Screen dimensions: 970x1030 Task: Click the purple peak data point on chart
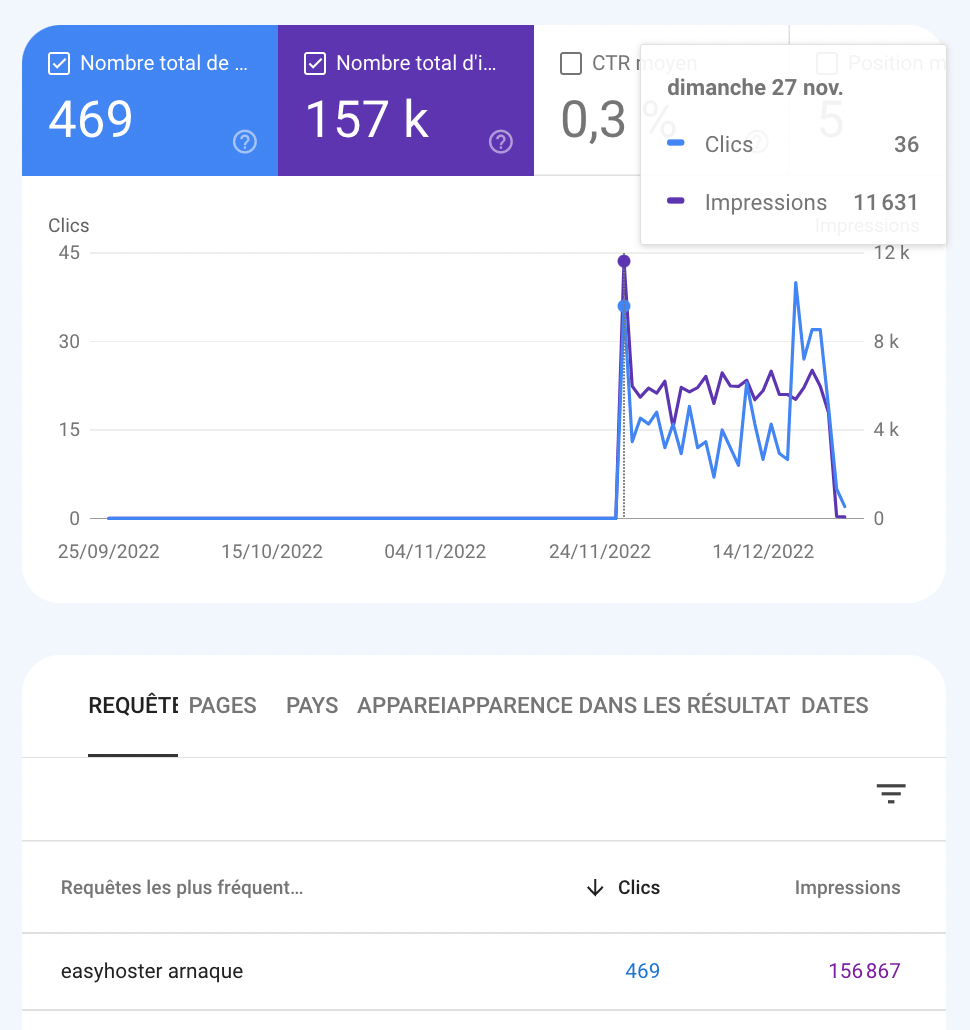pos(624,260)
